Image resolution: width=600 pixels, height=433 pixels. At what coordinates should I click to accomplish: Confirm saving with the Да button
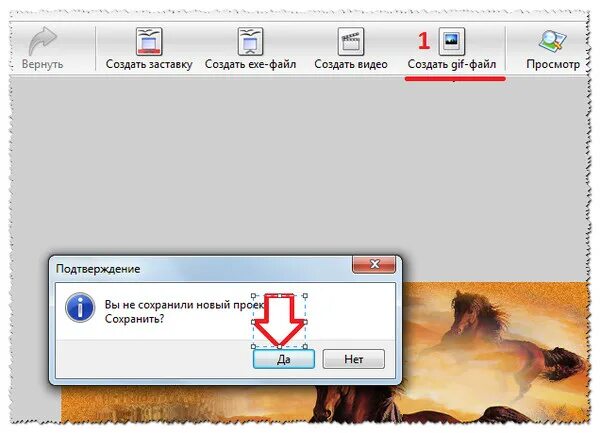coord(284,359)
